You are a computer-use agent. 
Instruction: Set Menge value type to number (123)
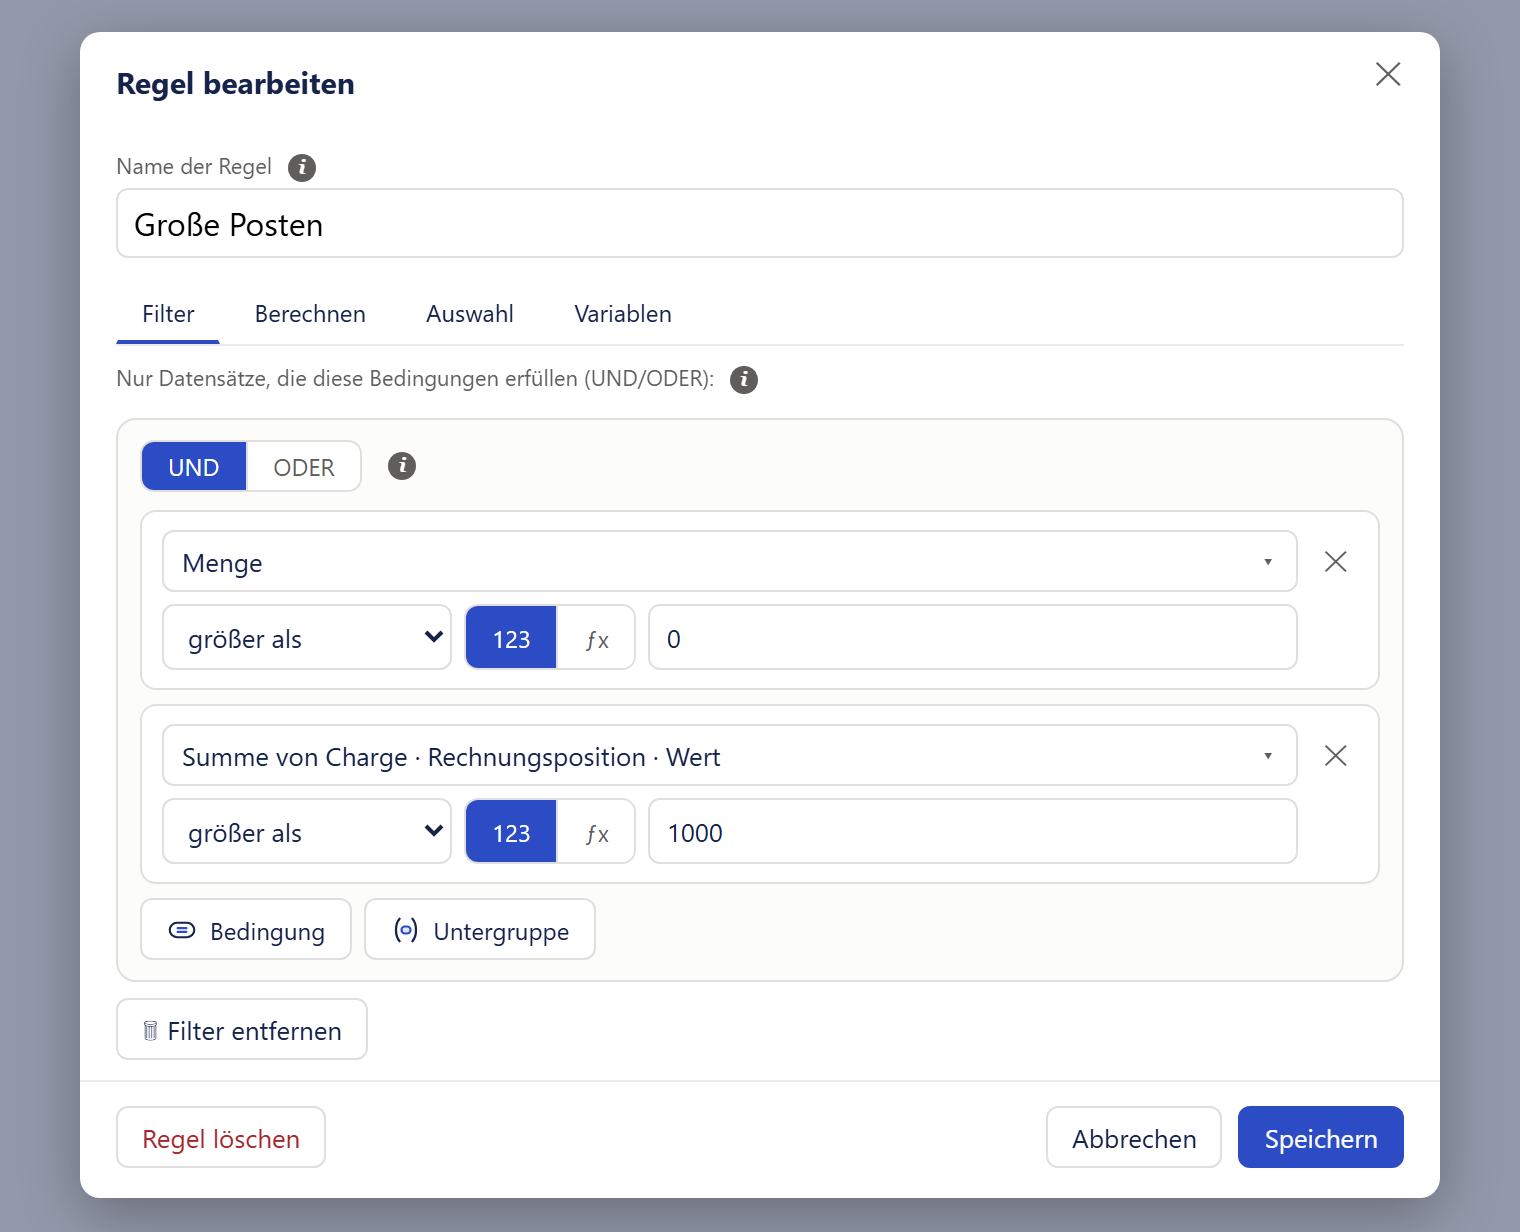(x=511, y=638)
